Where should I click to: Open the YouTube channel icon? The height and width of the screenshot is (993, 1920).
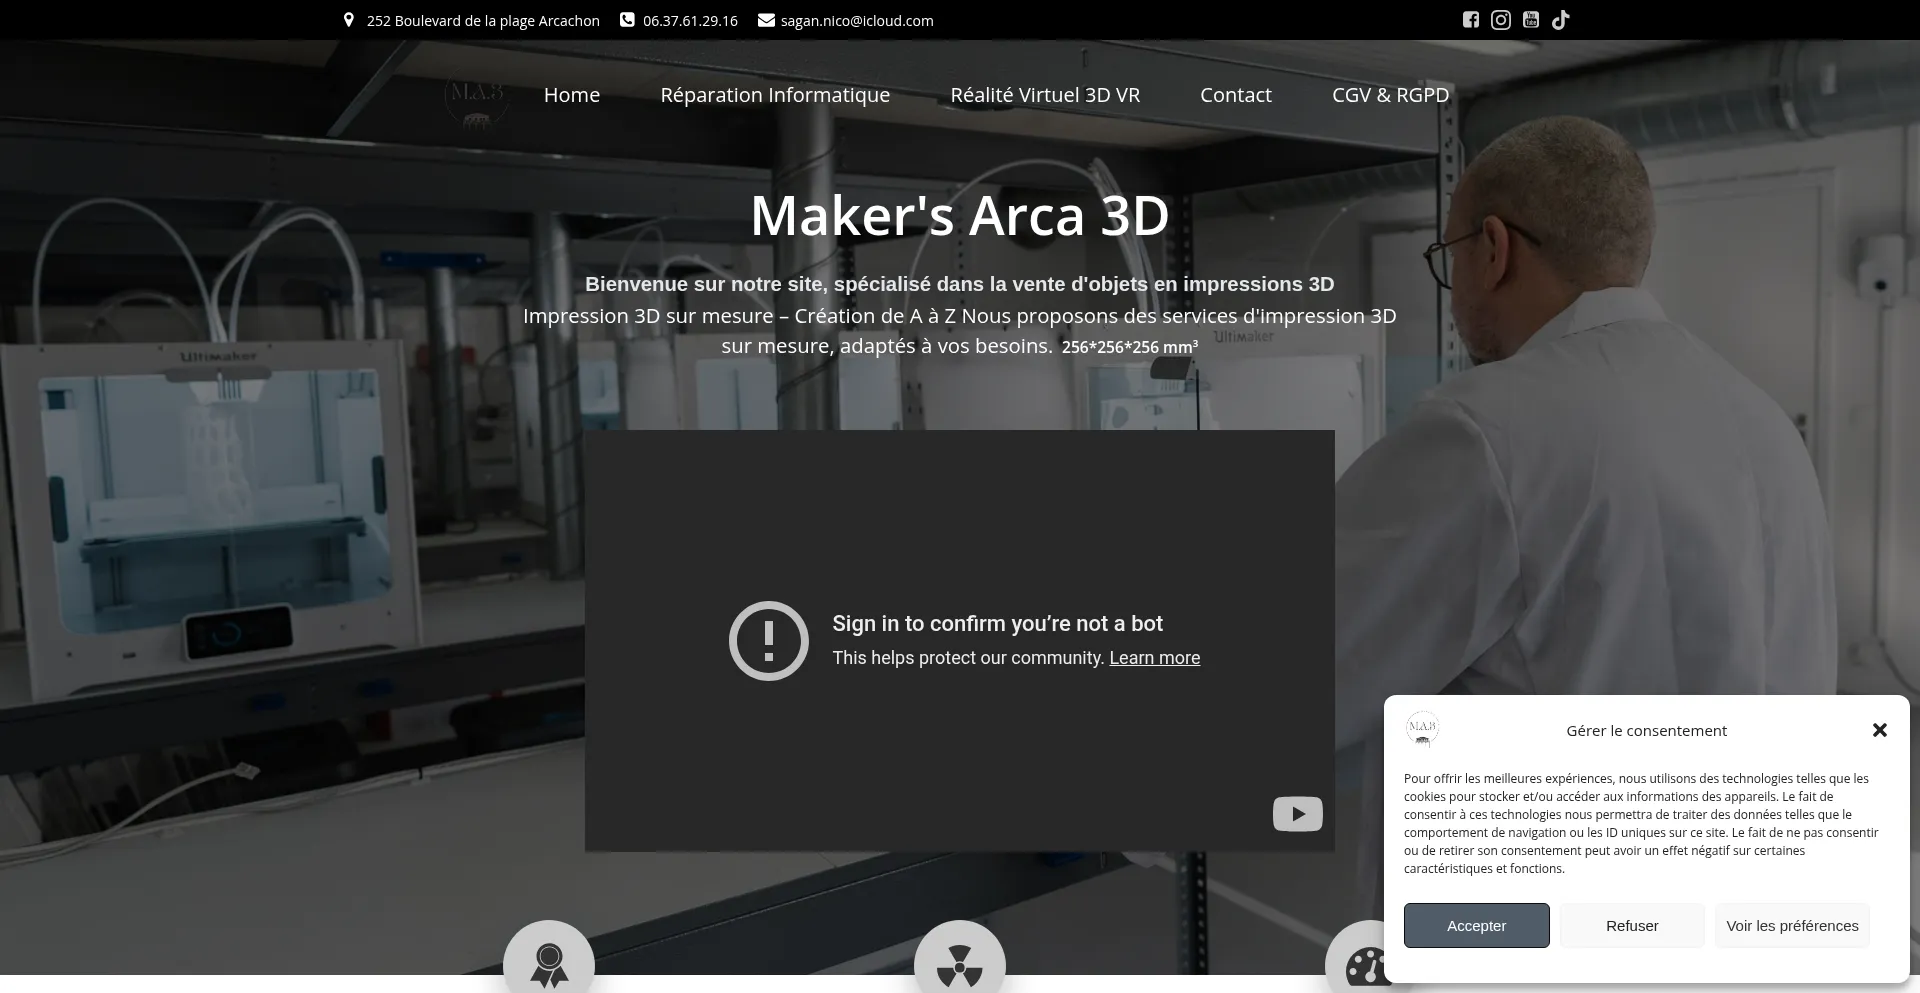coord(1530,20)
